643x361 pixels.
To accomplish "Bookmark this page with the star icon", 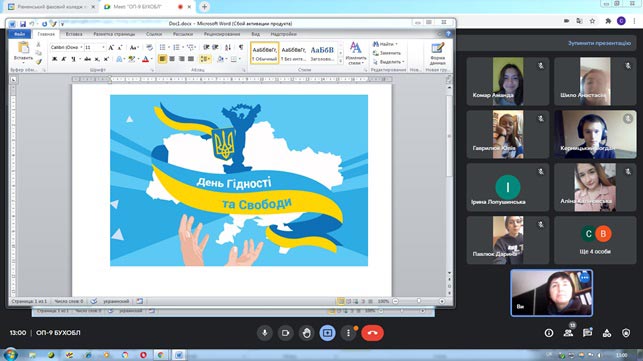I will click(592, 21).
